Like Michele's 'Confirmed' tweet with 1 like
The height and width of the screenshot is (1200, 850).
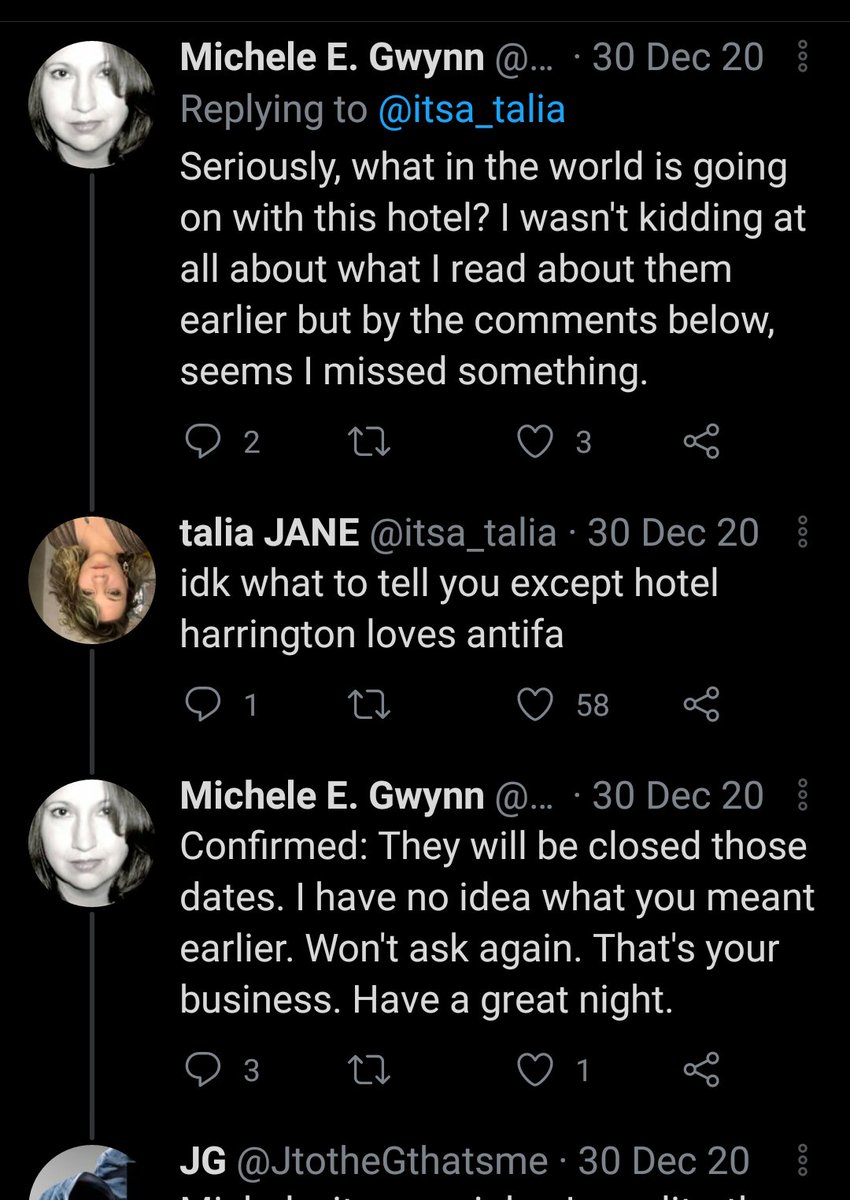click(x=539, y=1071)
